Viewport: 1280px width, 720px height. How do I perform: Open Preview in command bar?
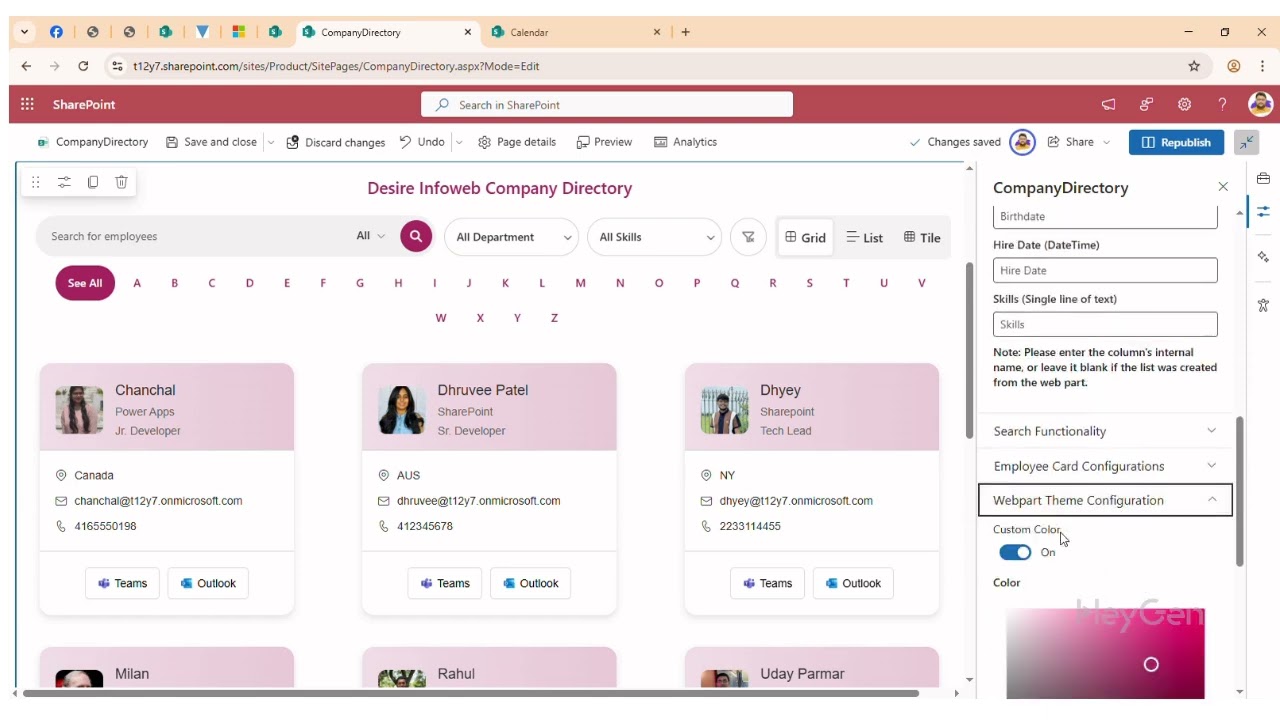click(604, 142)
